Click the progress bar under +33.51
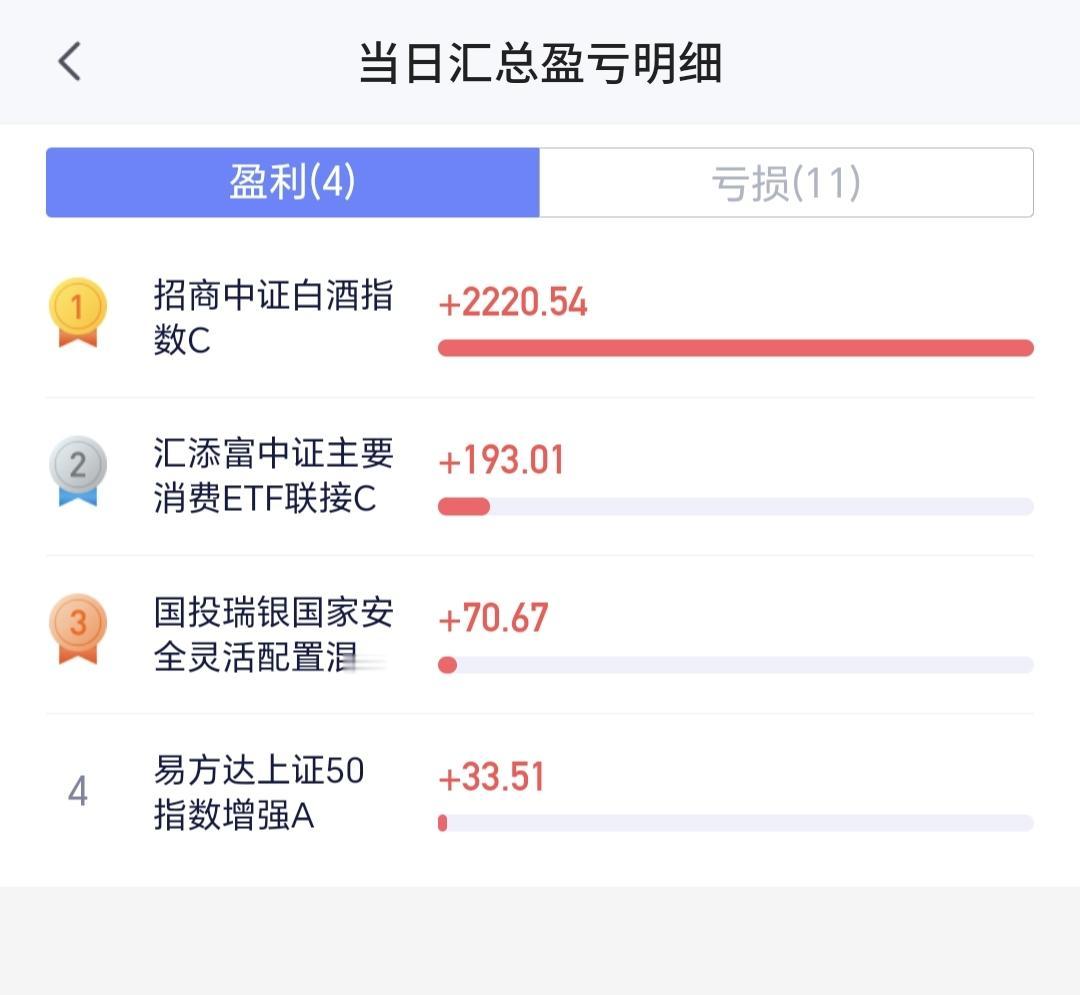1080x995 pixels. click(736, 823)
